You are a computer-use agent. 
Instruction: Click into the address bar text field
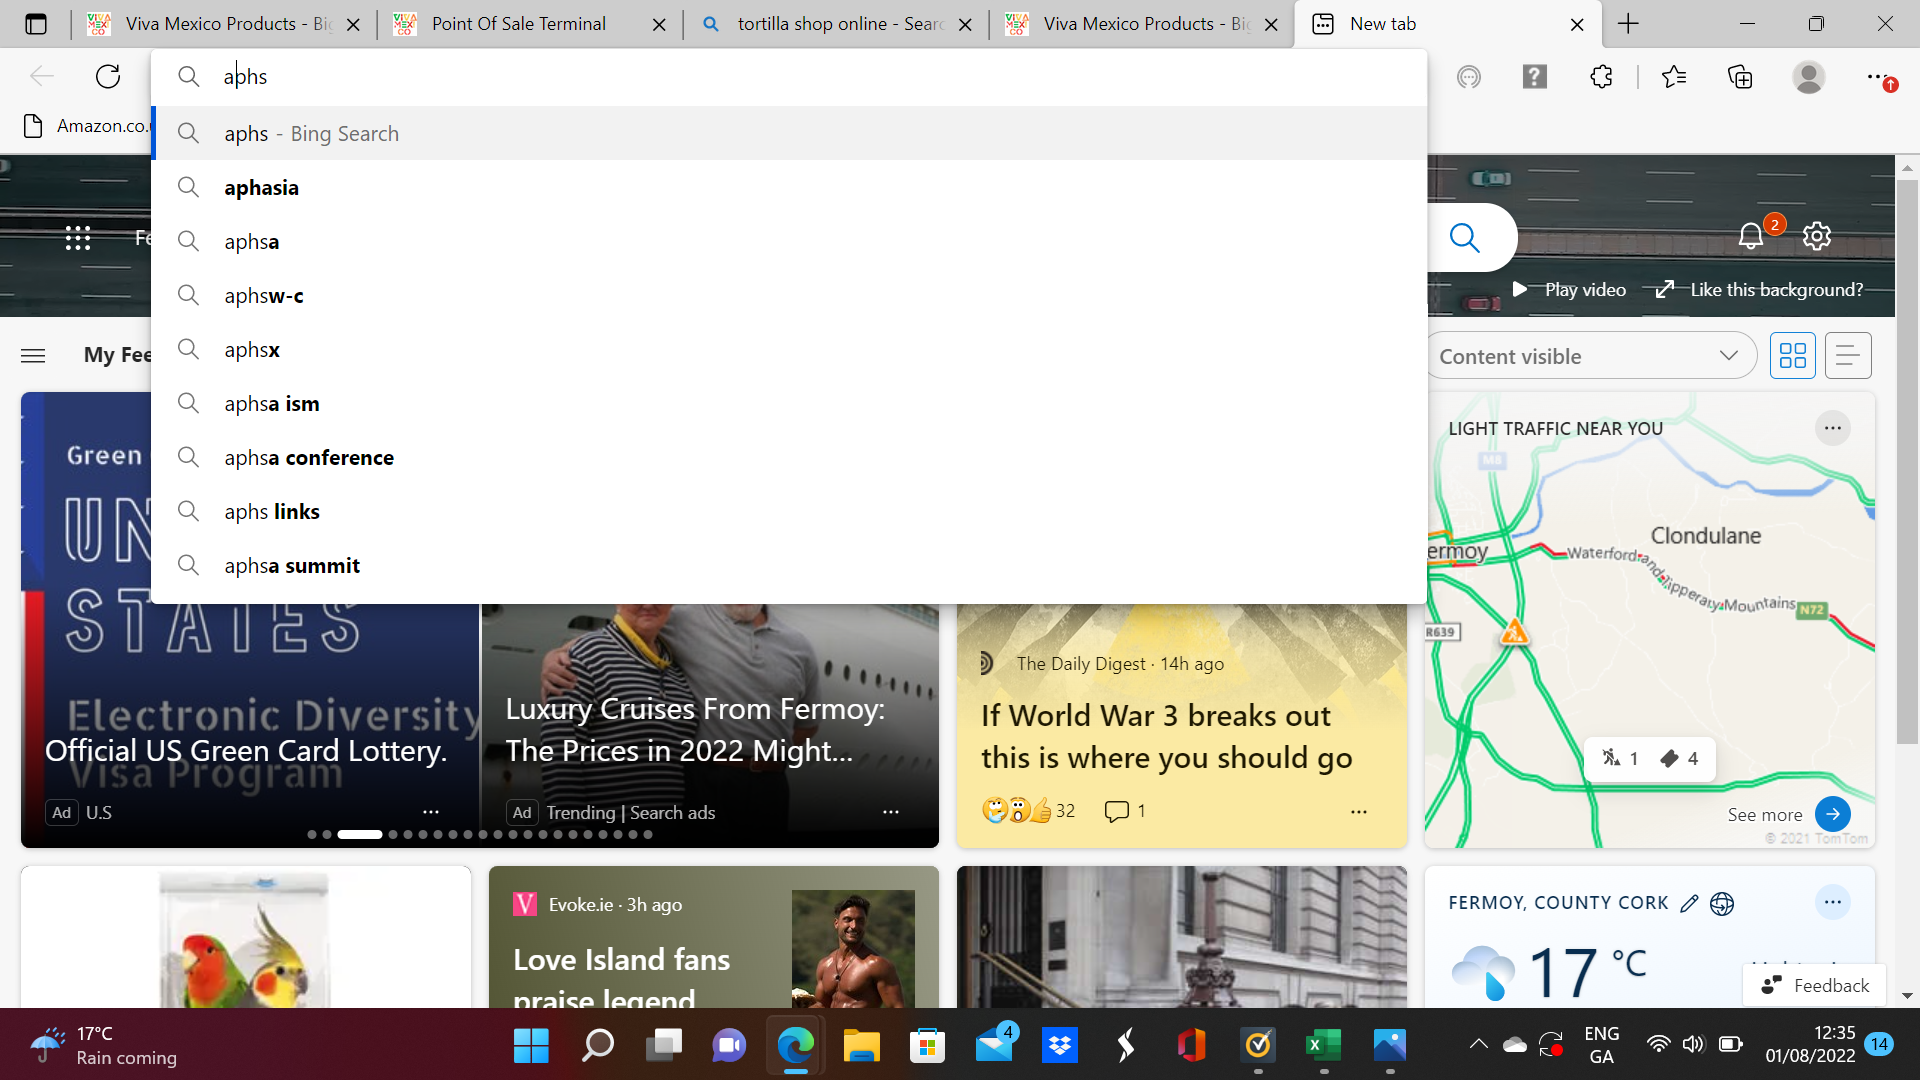[789, 76]
